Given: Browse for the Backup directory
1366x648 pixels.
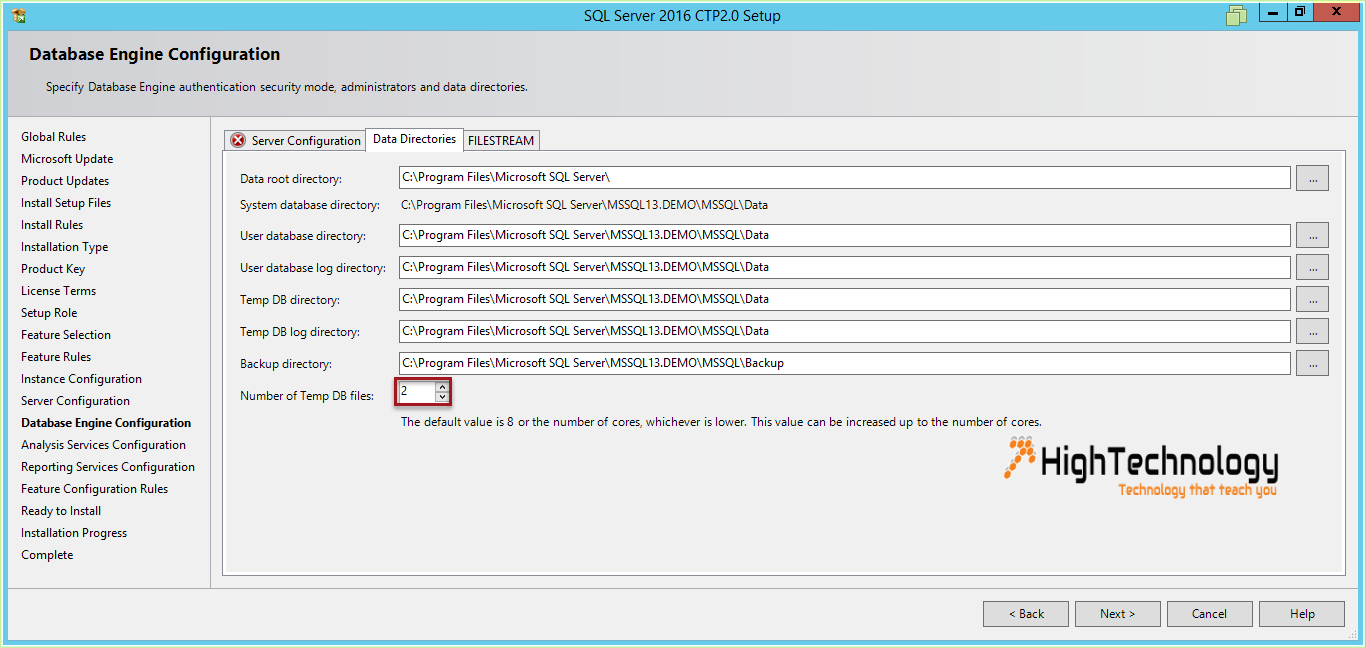Looking at the screenshot, I should tap(1312, 363).
